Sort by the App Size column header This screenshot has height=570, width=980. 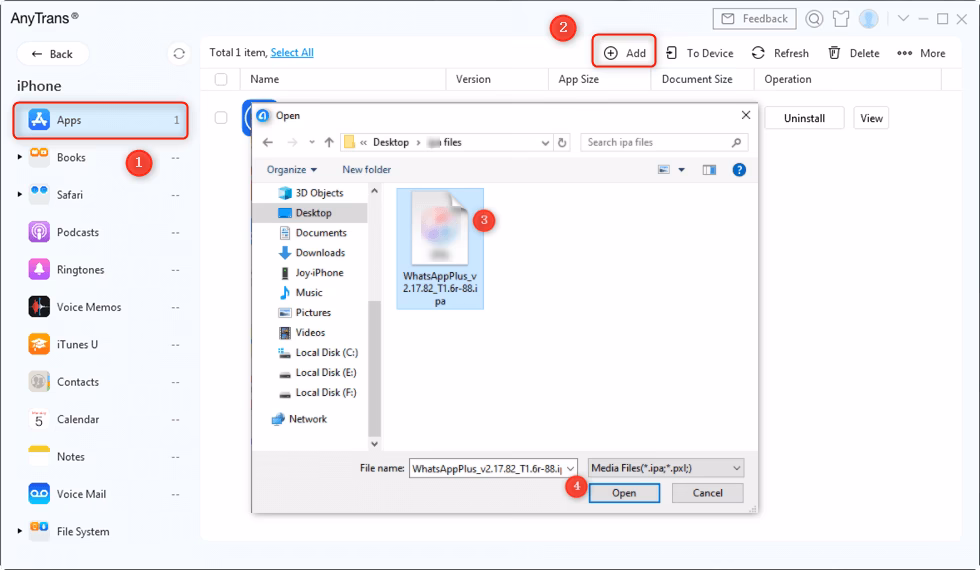pyautogui.click(x=599, y=79)
